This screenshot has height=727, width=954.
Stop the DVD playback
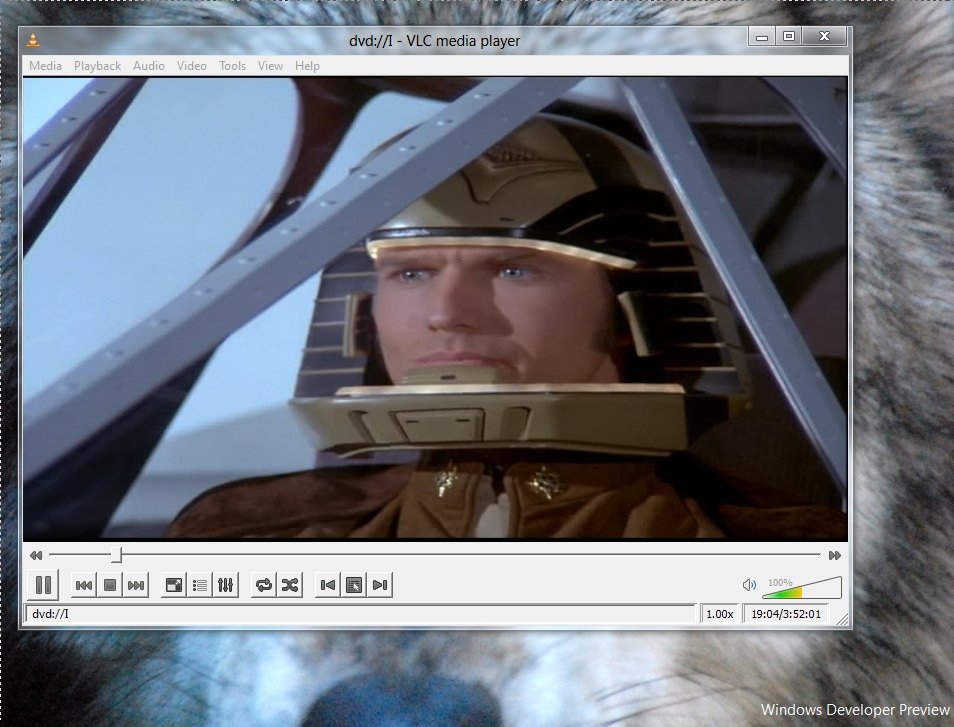click(110, 585)
